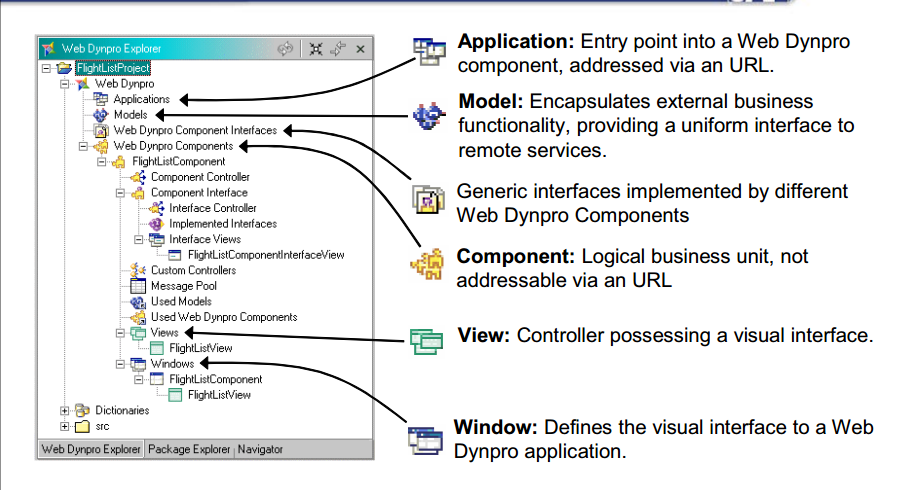Collapse FlightListComponent under Windows

[138, 380]
